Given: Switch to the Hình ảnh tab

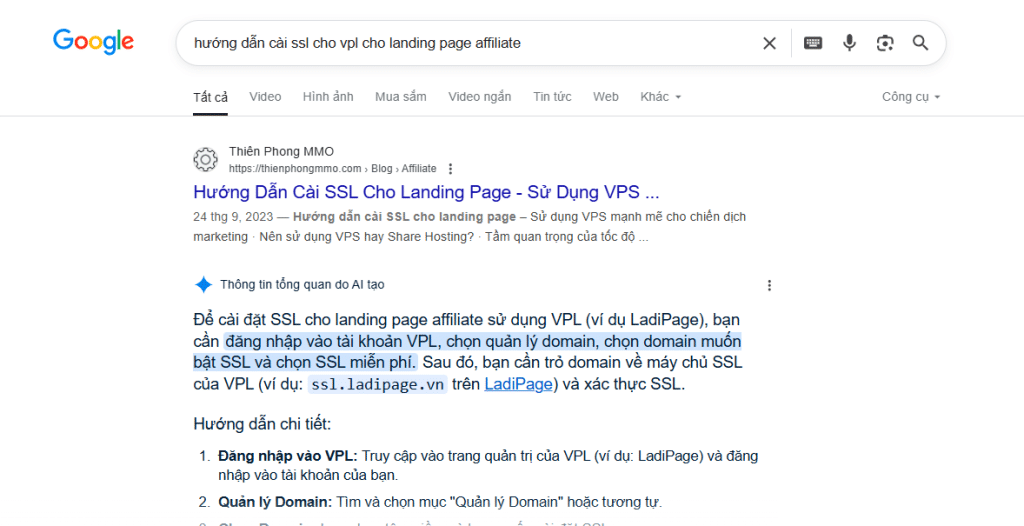Looking at the screenshot, I should pyautogui.click(x=328, y=97).
